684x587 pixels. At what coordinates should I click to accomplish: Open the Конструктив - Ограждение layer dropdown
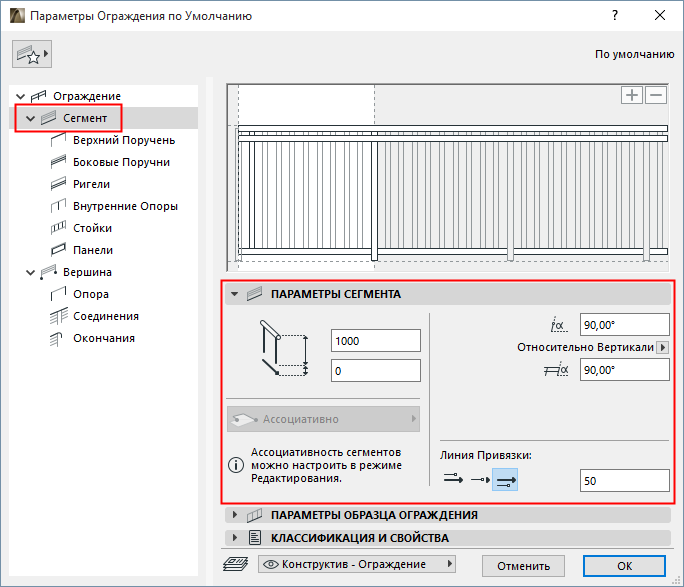coord(357,564)
